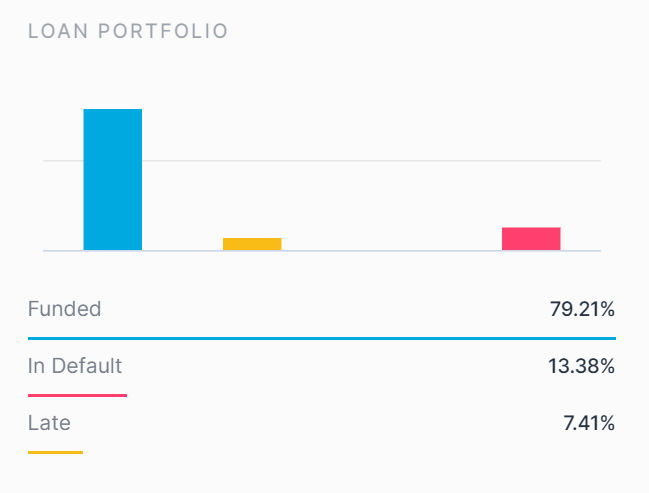Click the yellow Late progress line
This screenshot has width=649, height=493.
55,452
